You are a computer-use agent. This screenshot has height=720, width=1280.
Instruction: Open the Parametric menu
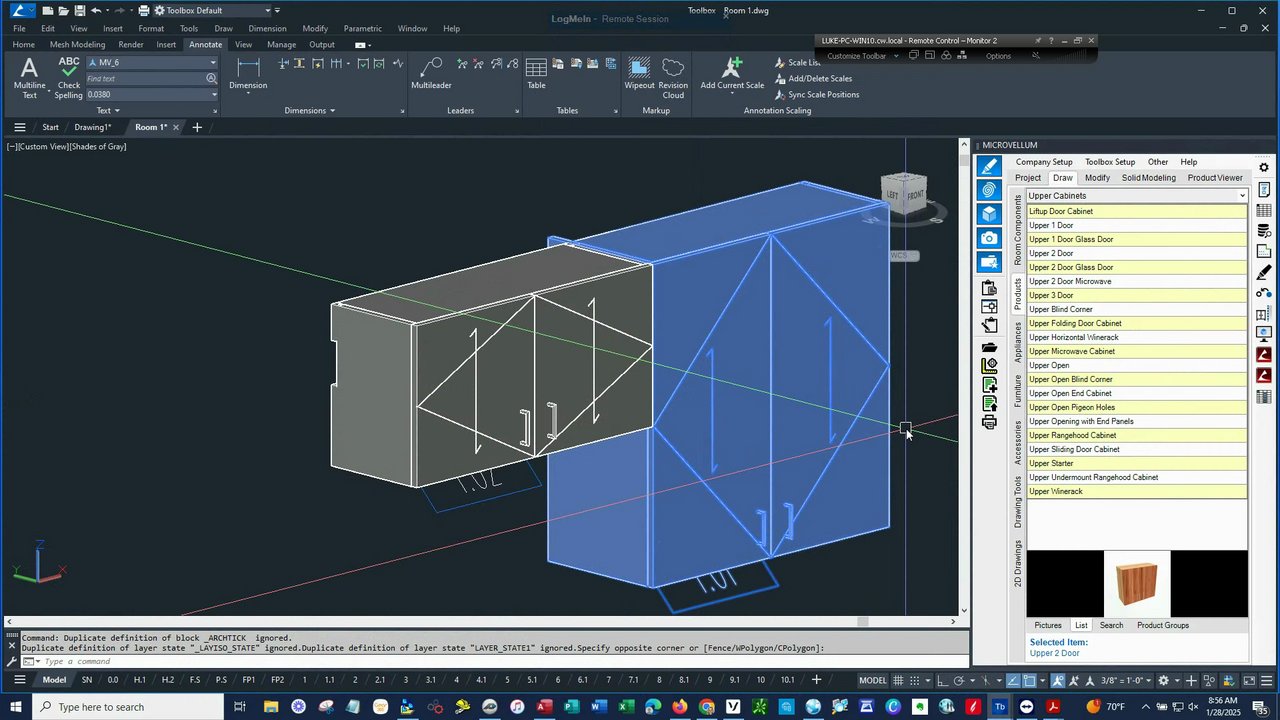coord(362,28)
